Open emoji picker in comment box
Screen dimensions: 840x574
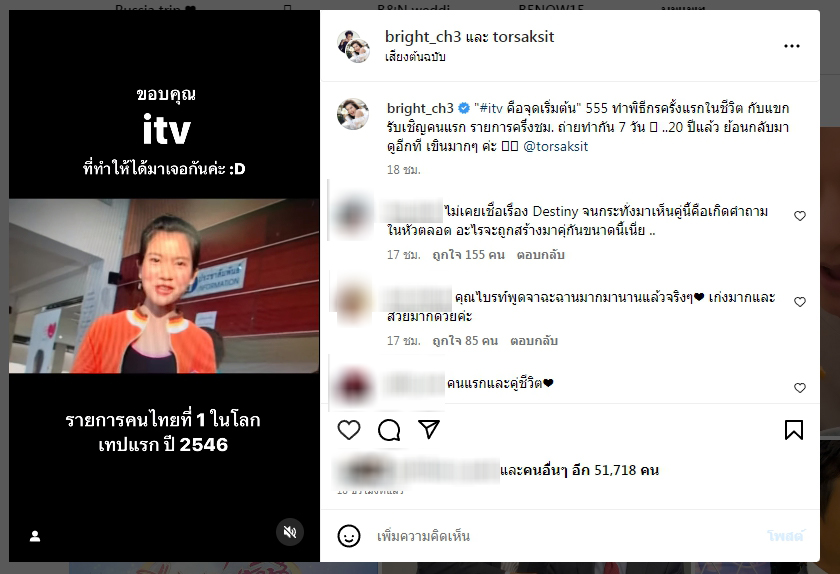(x=349, y=535)
